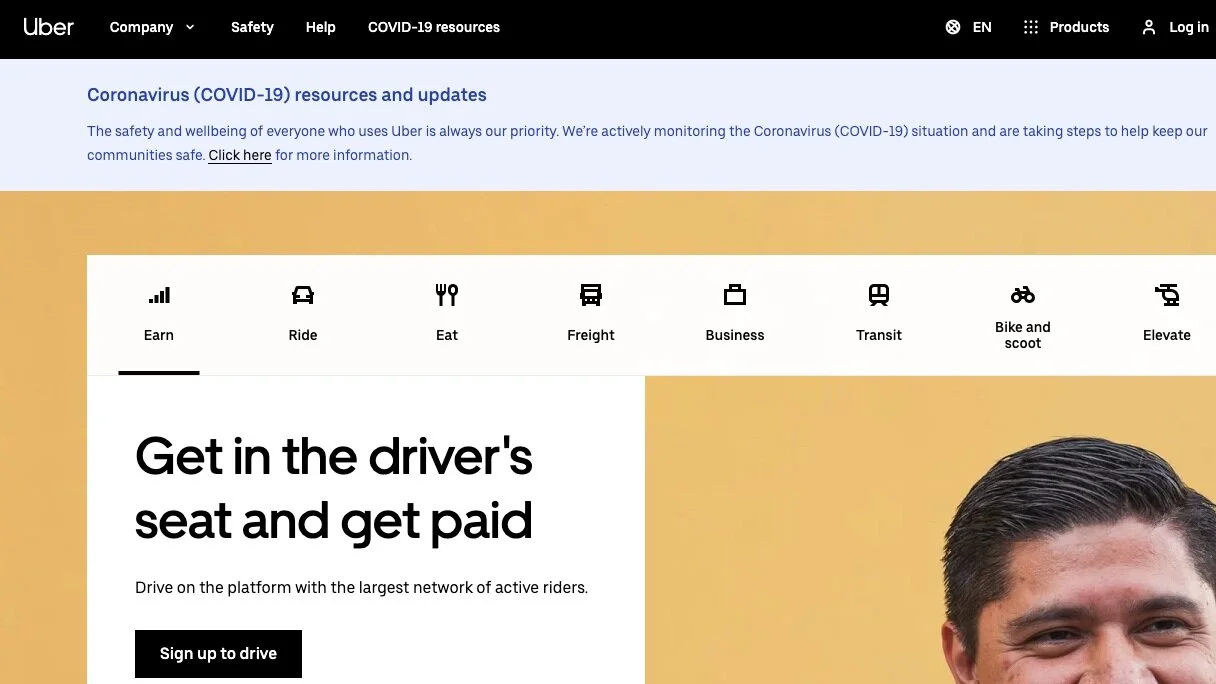1216x684 pixels.
Task: Follow the Click here link
Action: [240, 155]
